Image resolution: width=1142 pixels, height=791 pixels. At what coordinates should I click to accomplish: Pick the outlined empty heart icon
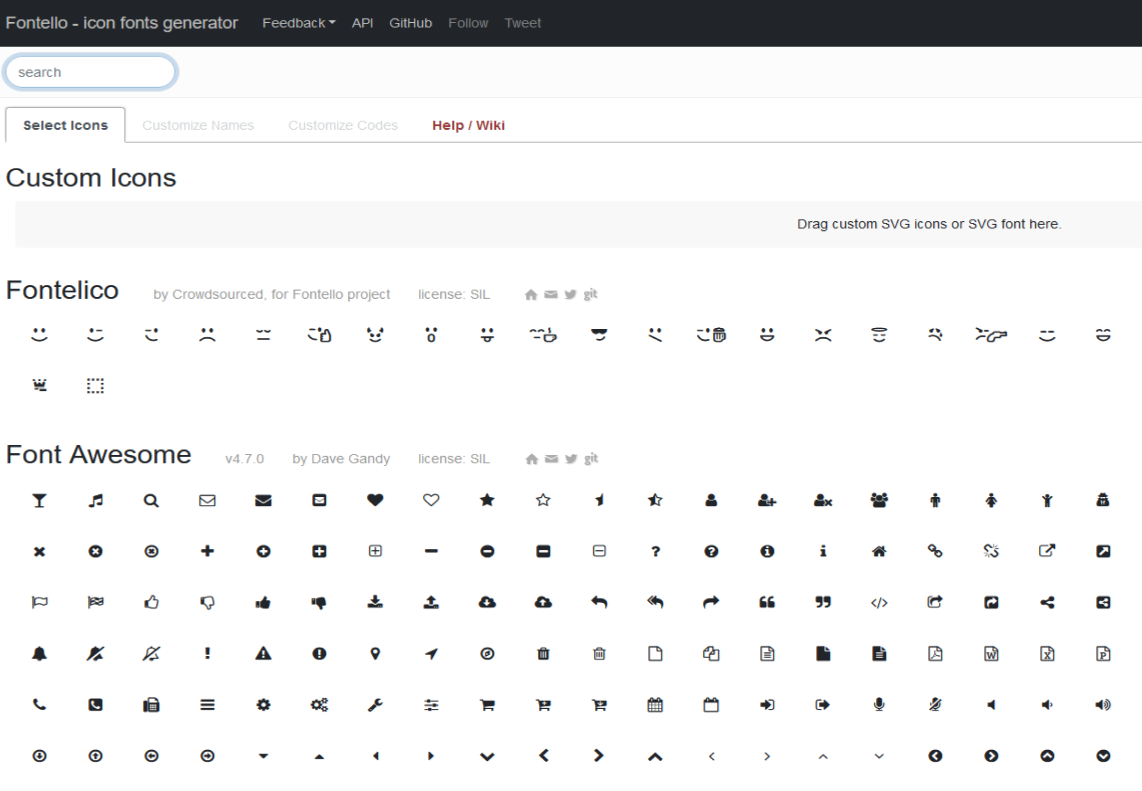point(431,500)
